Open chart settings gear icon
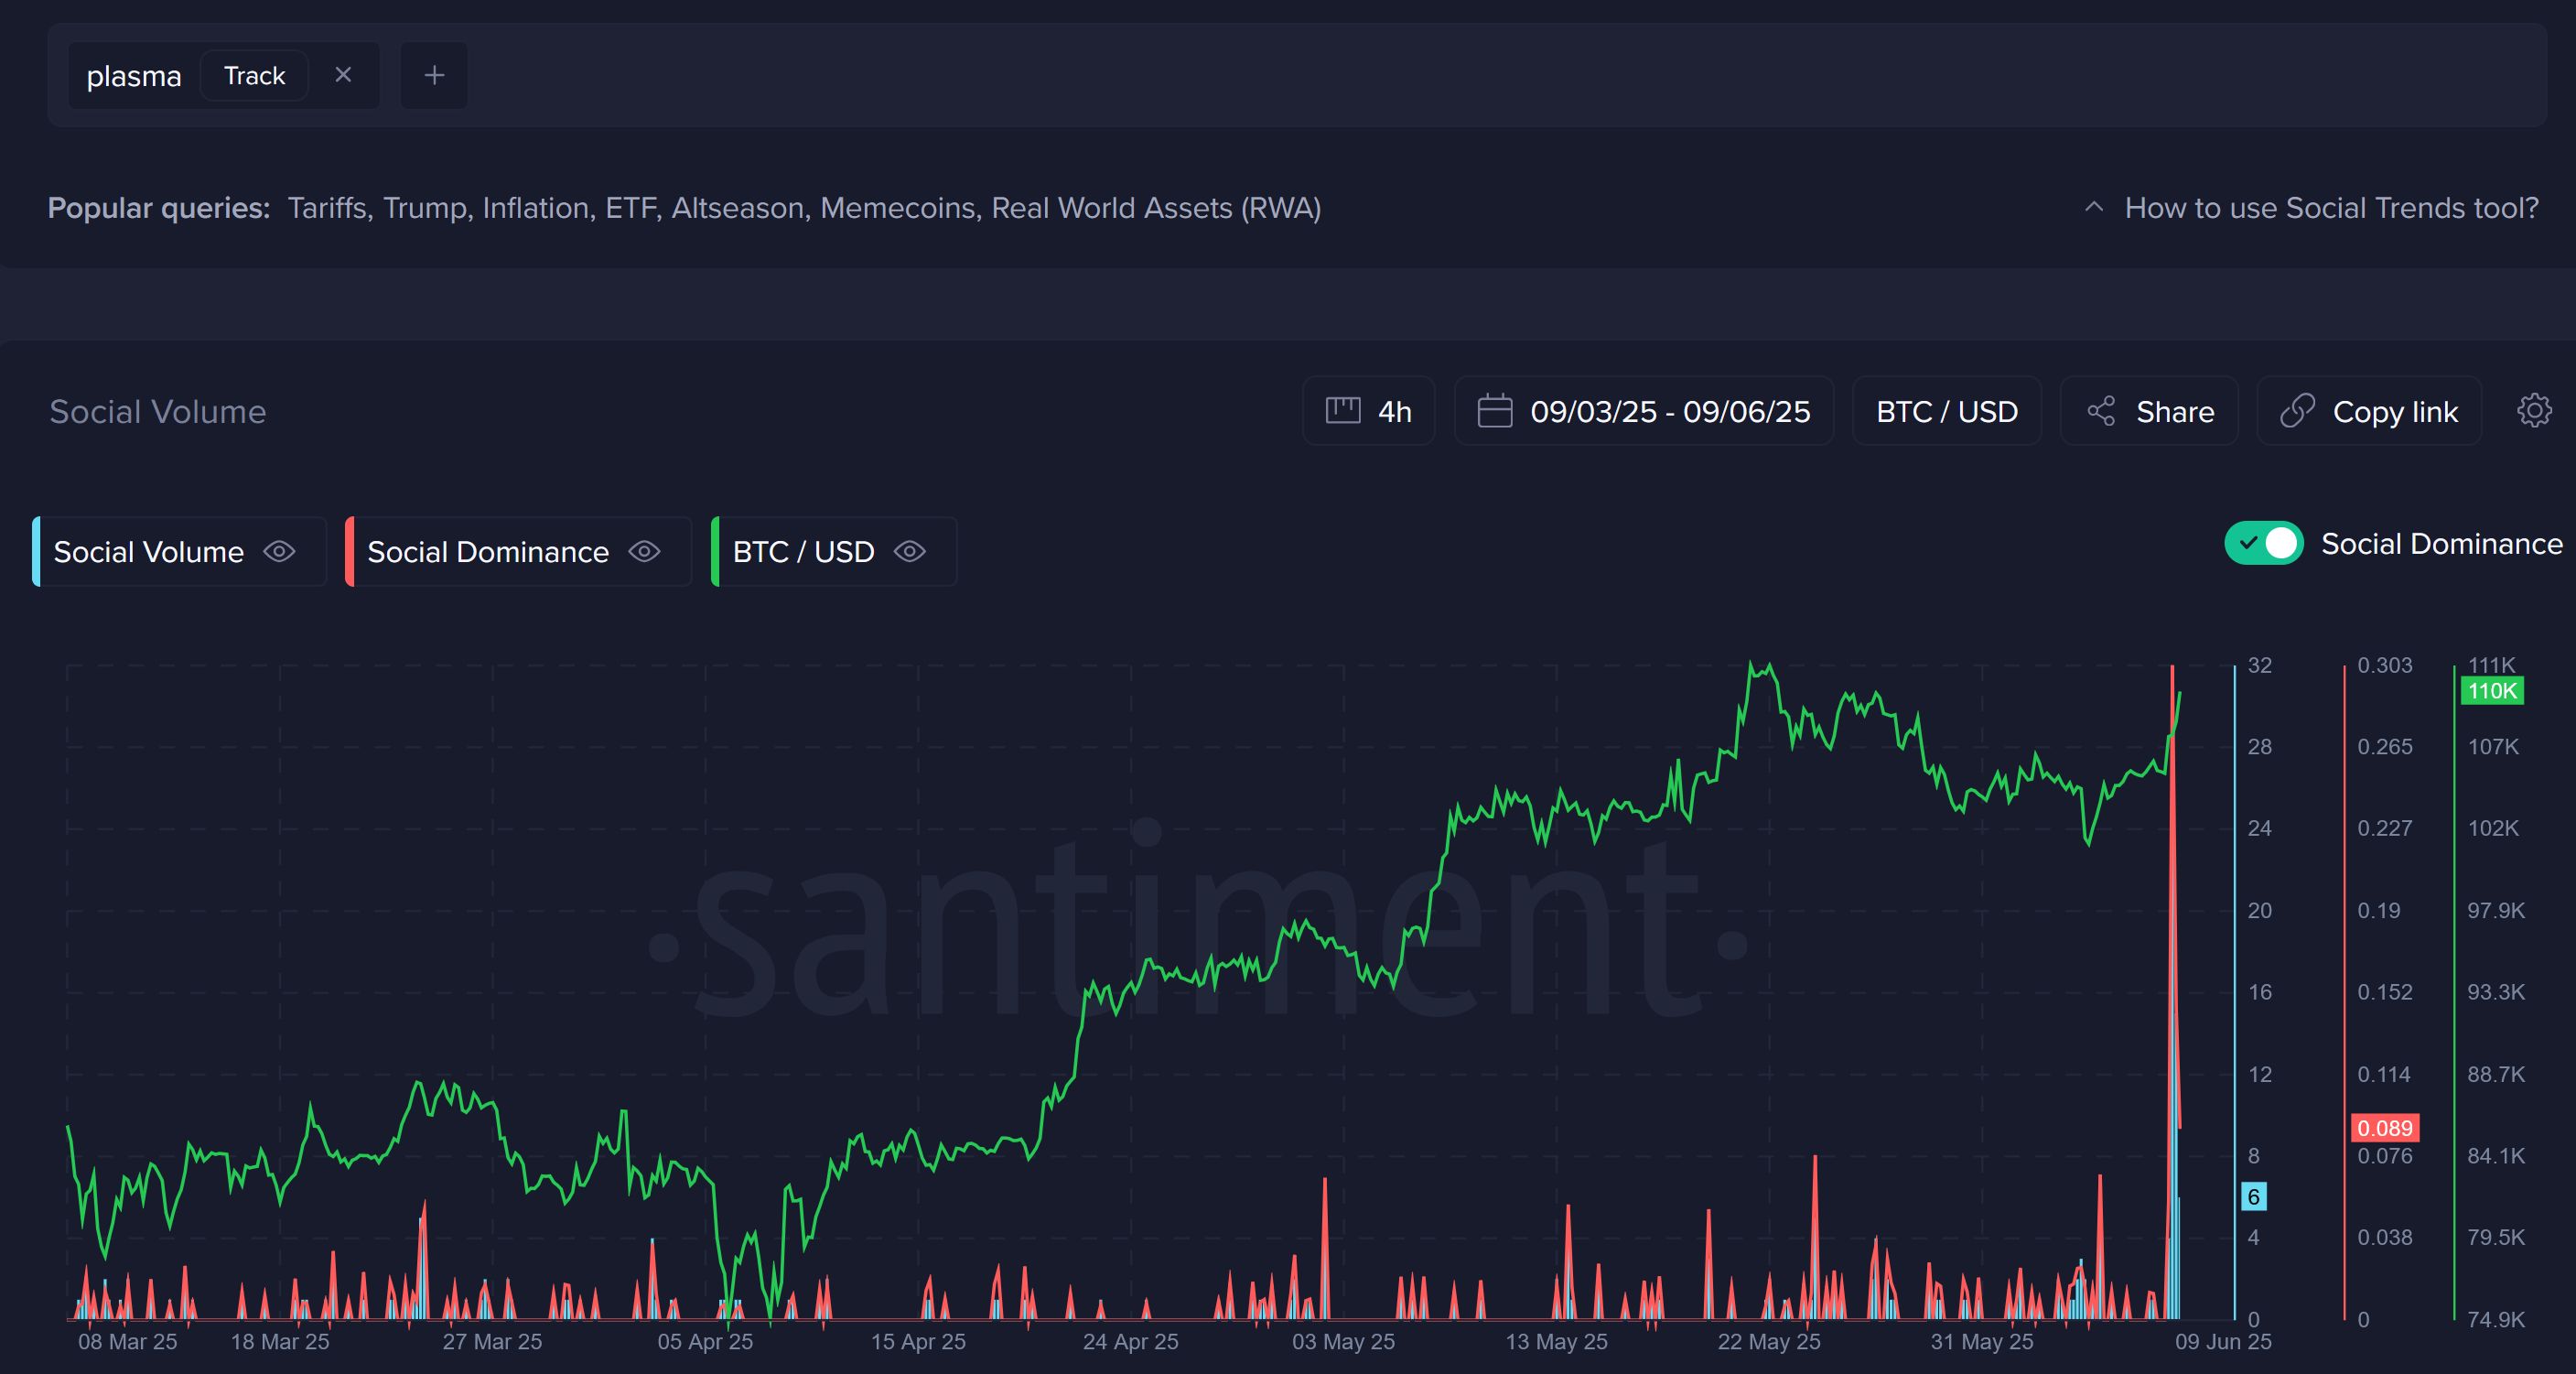2576x1374 pixels. 2533,411
